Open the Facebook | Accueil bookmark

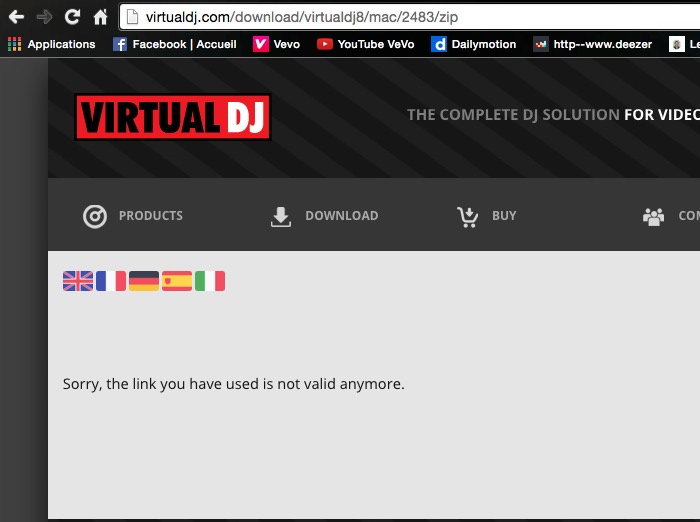175,44
